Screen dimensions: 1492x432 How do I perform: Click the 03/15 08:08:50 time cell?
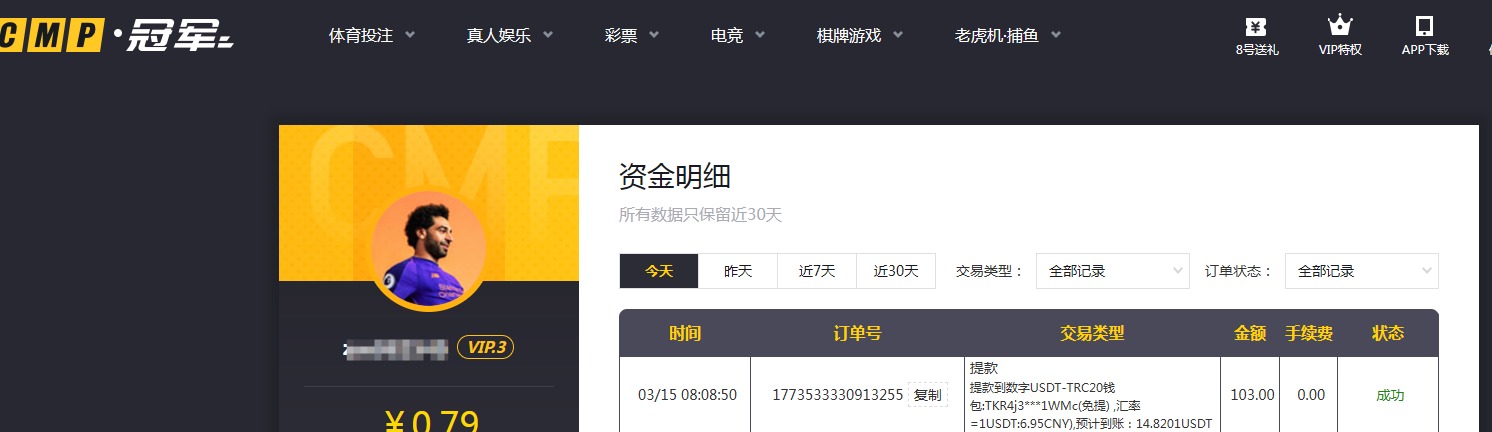point(687,395)
